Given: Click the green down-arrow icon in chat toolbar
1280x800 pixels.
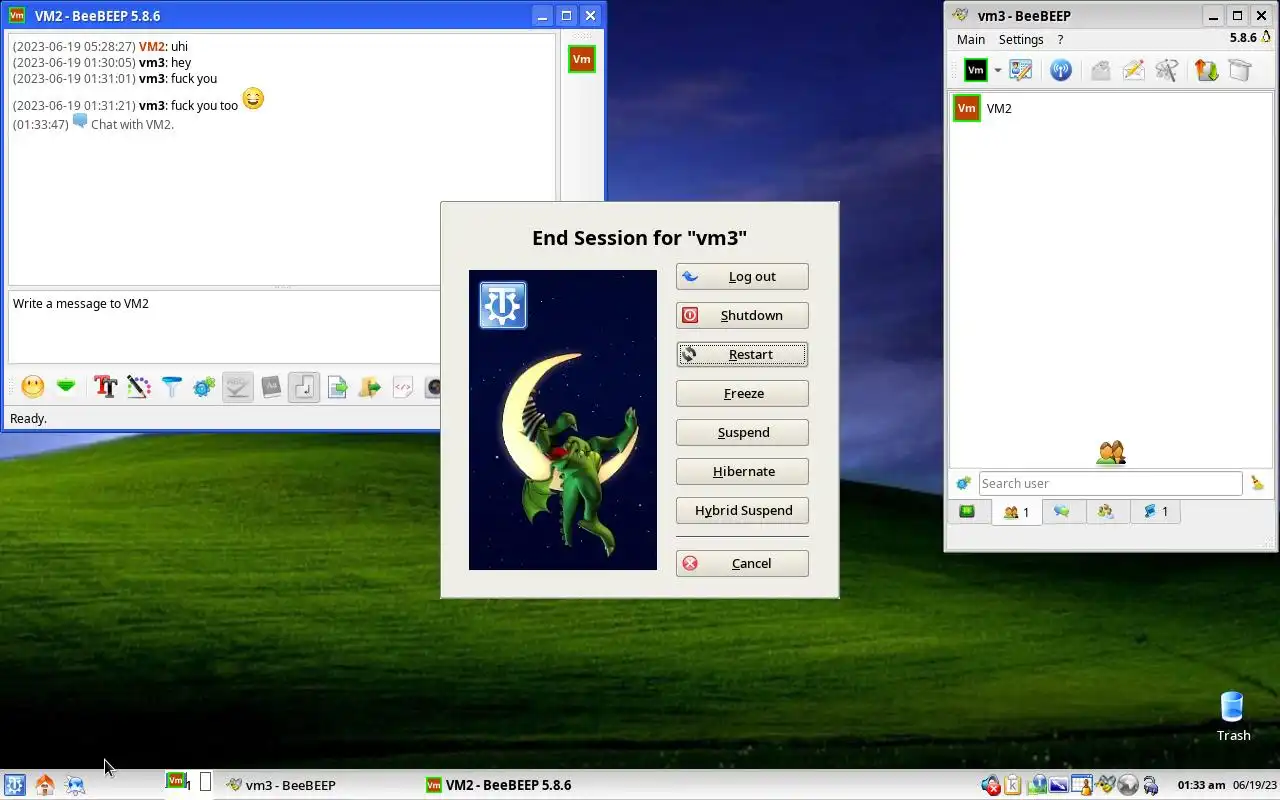Looking at the screenshot, I should pos(66,387).
